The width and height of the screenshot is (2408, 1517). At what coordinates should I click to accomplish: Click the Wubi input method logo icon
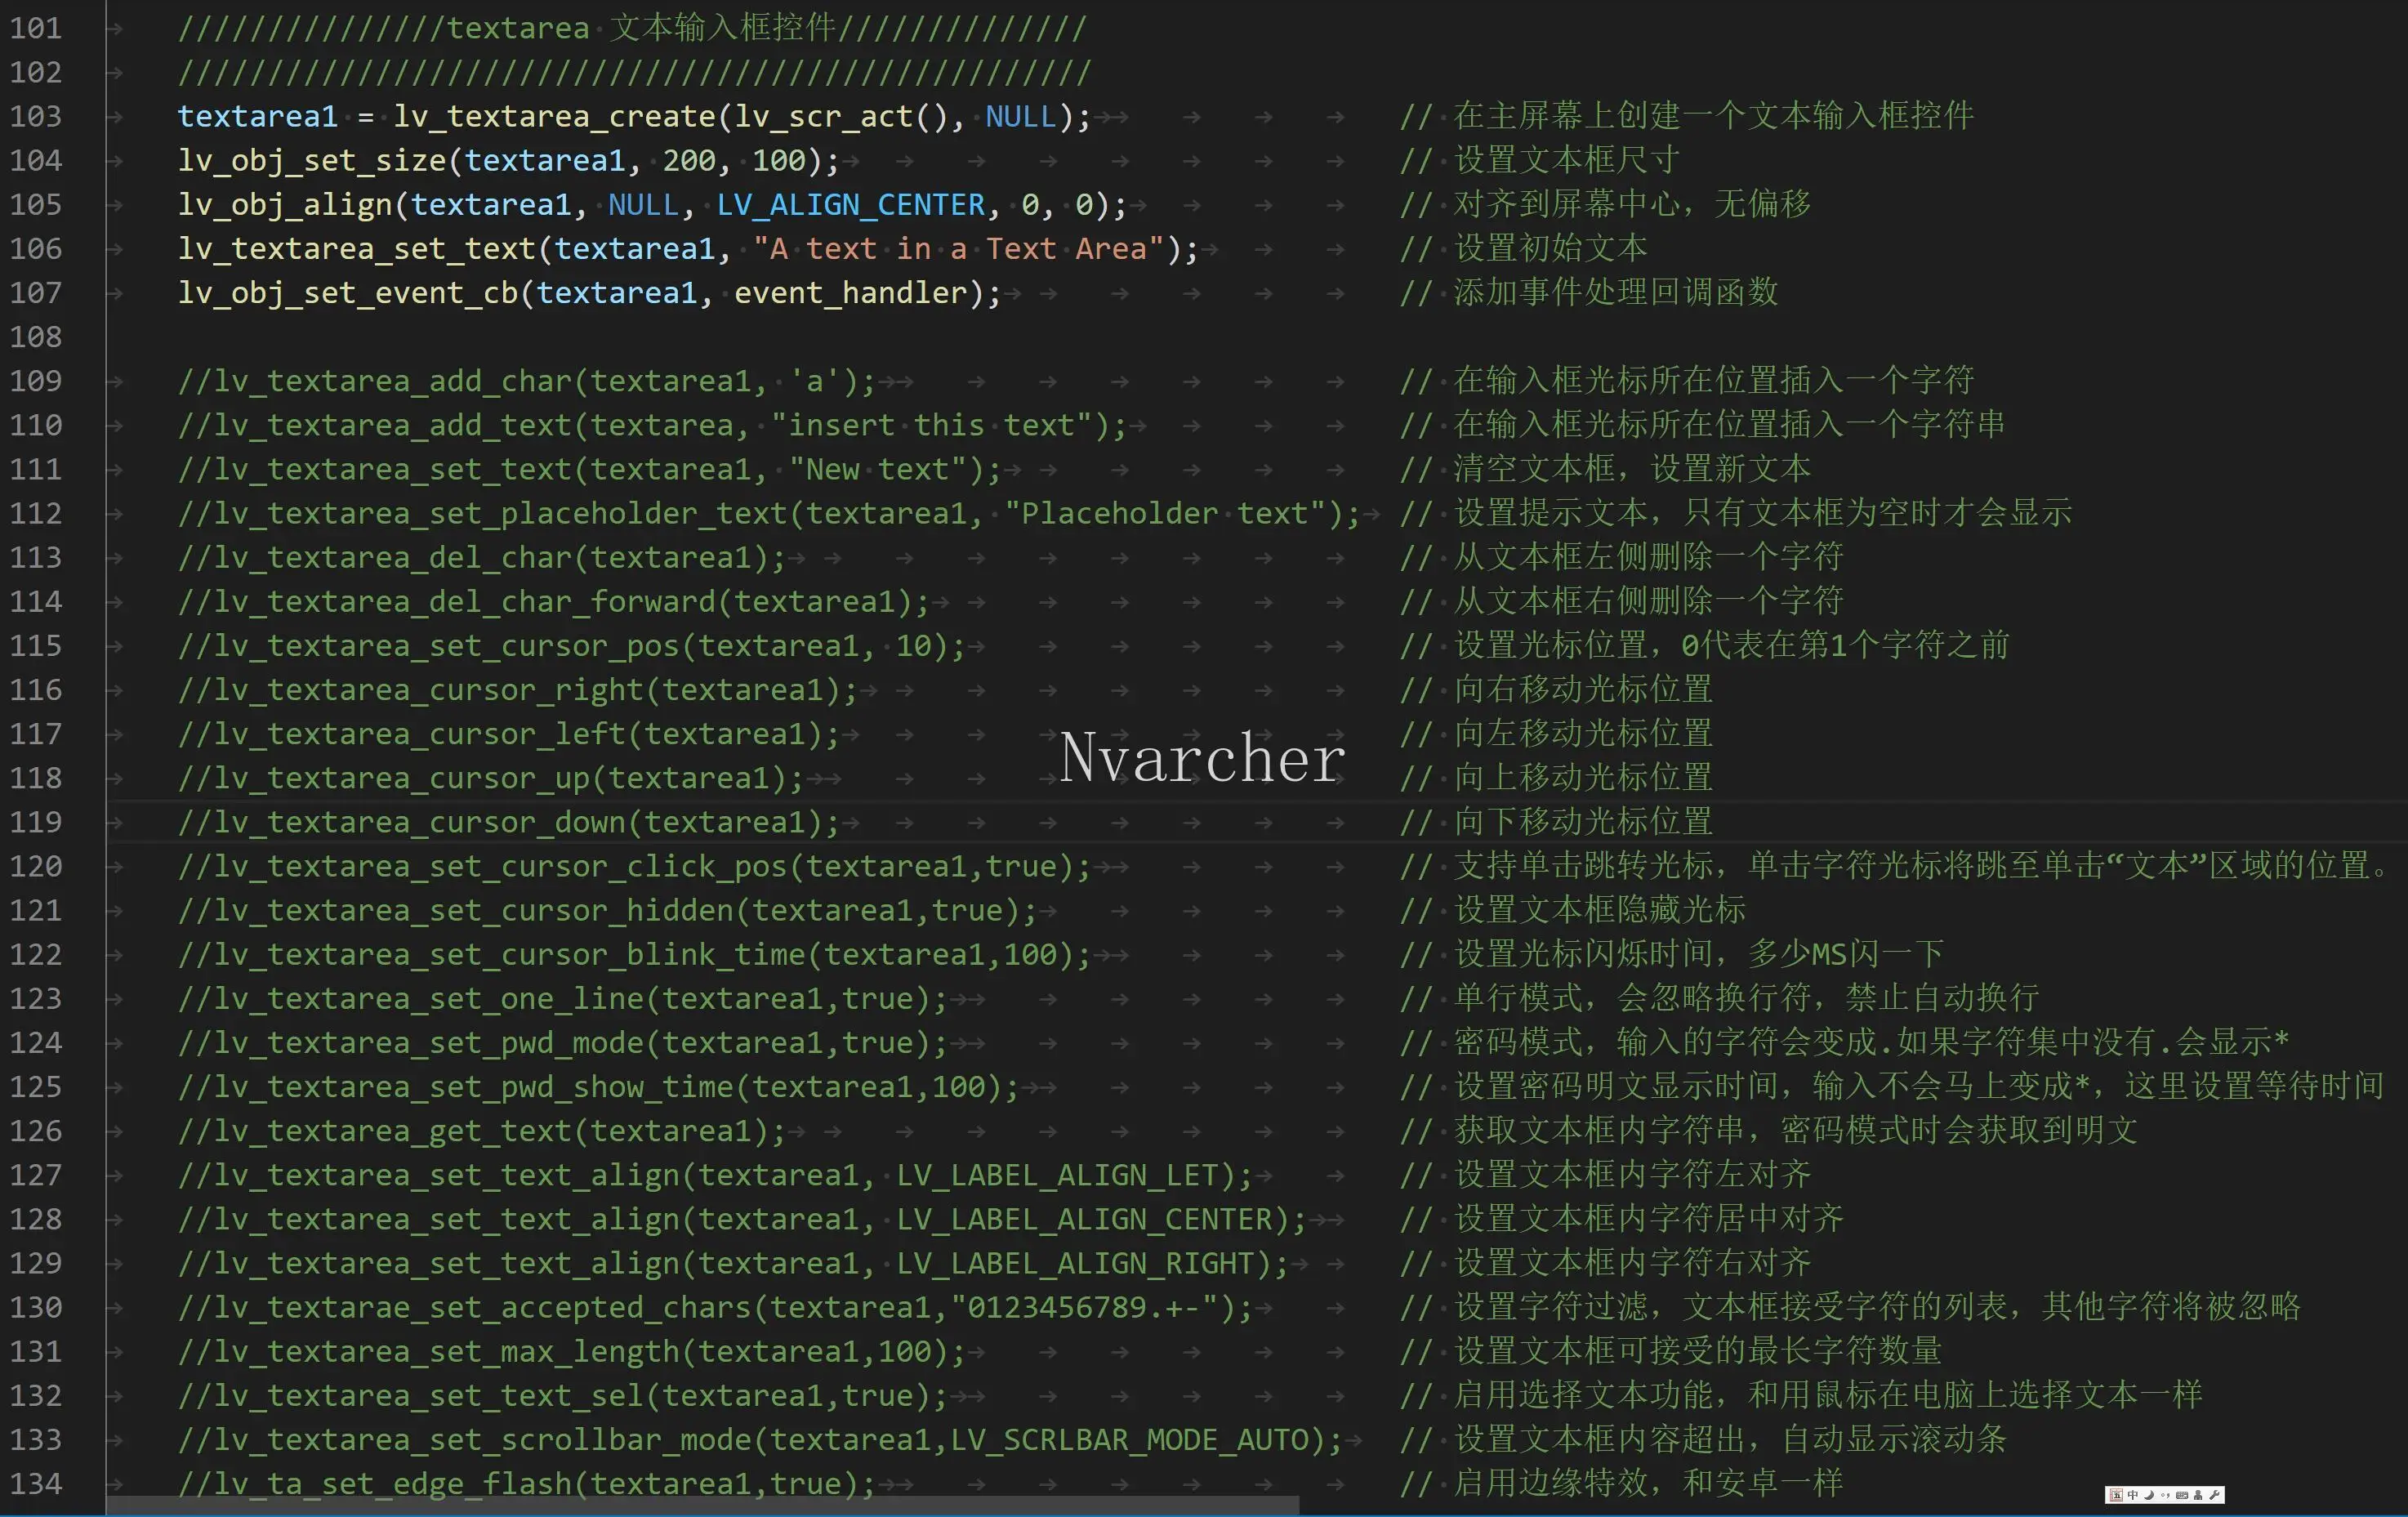[x=2117, y=1496]
